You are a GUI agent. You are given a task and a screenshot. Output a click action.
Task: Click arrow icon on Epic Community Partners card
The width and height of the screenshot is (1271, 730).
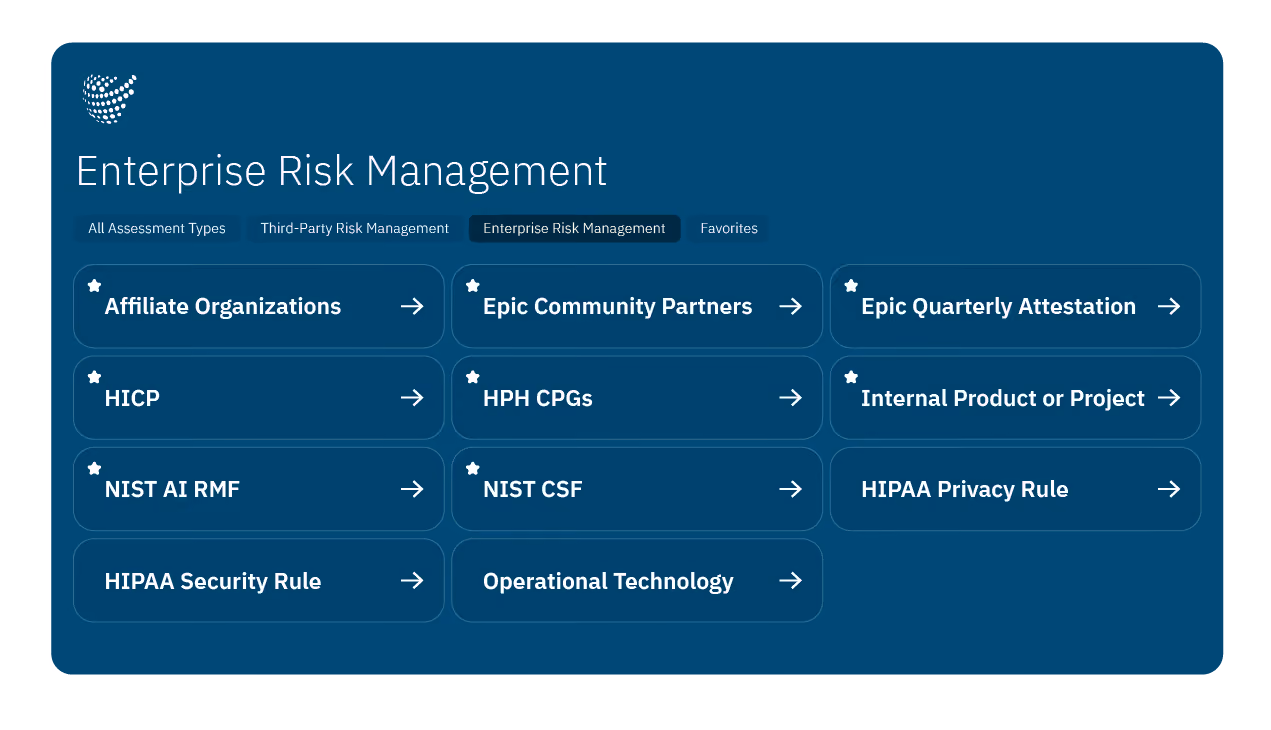click(790, 306)
